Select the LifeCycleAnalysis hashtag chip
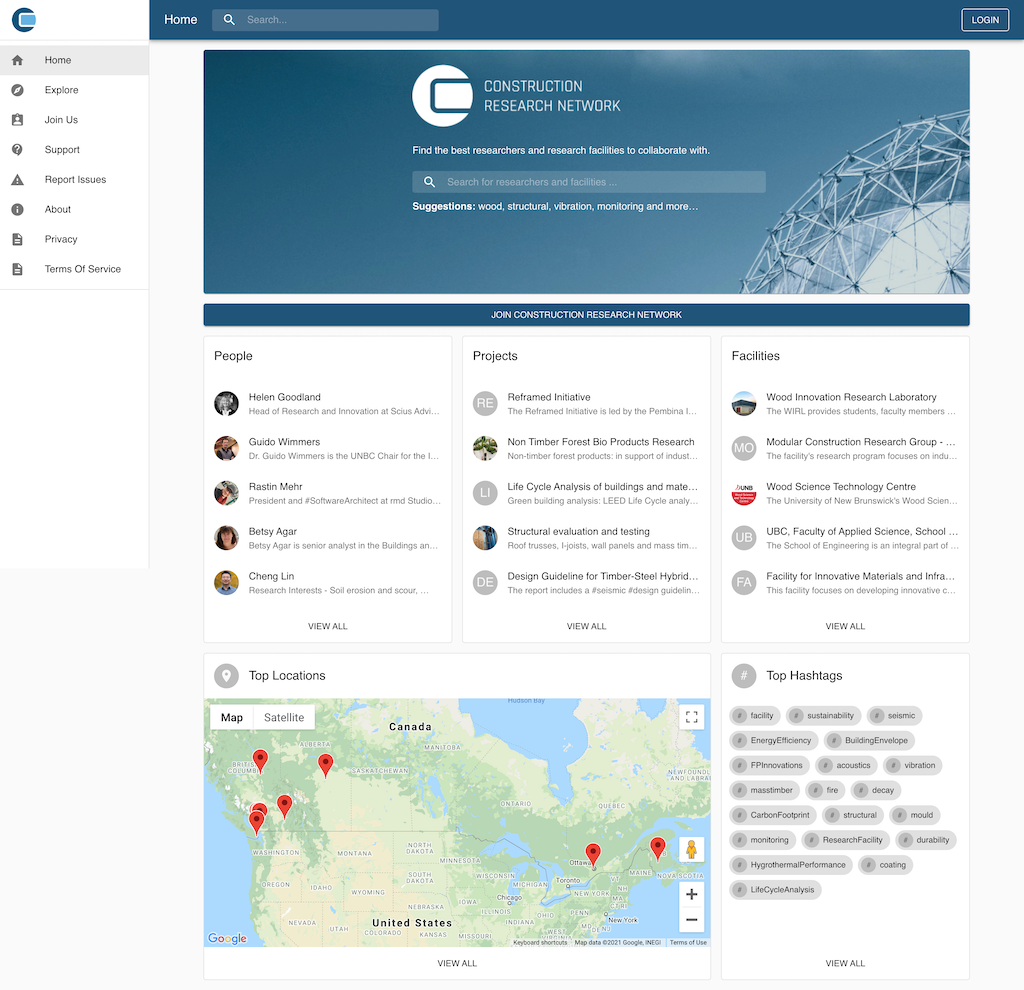Screen dimensions: 1024x990 775,889
